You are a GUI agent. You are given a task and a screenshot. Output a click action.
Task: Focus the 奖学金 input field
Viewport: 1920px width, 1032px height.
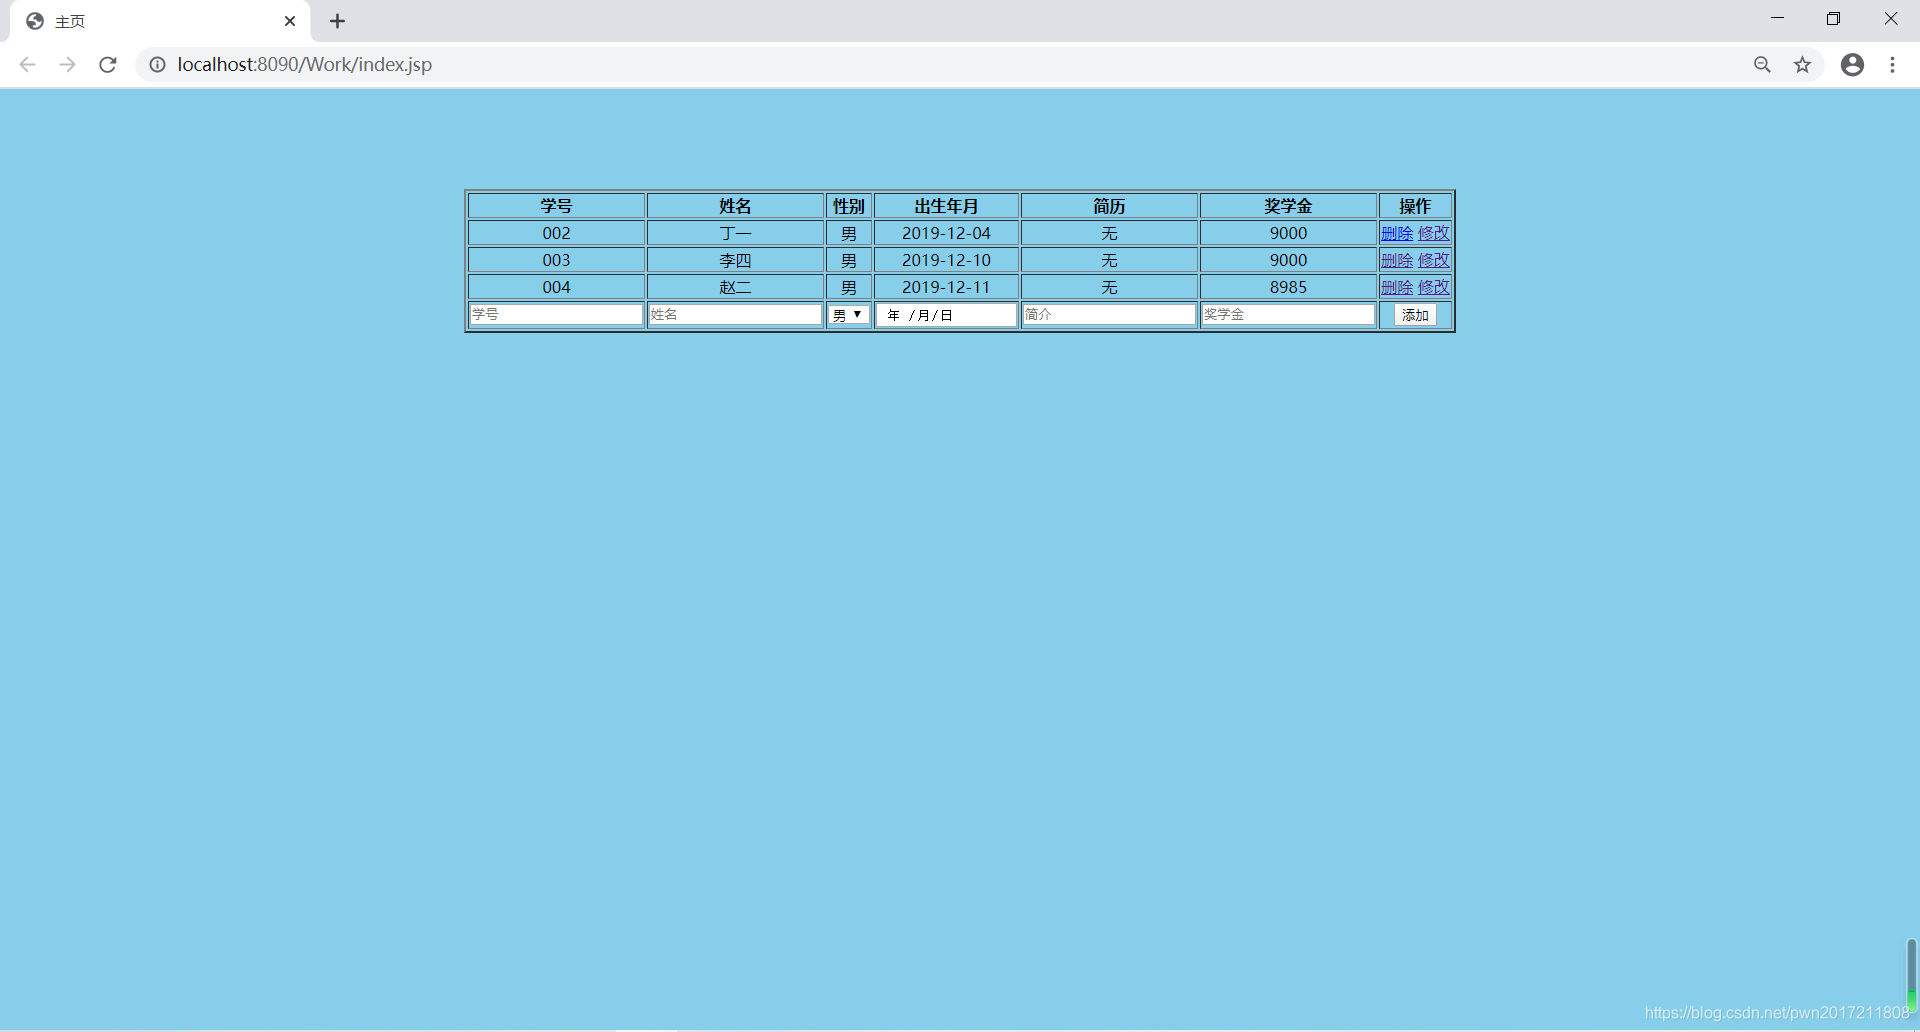click(x=1288, y=314)
